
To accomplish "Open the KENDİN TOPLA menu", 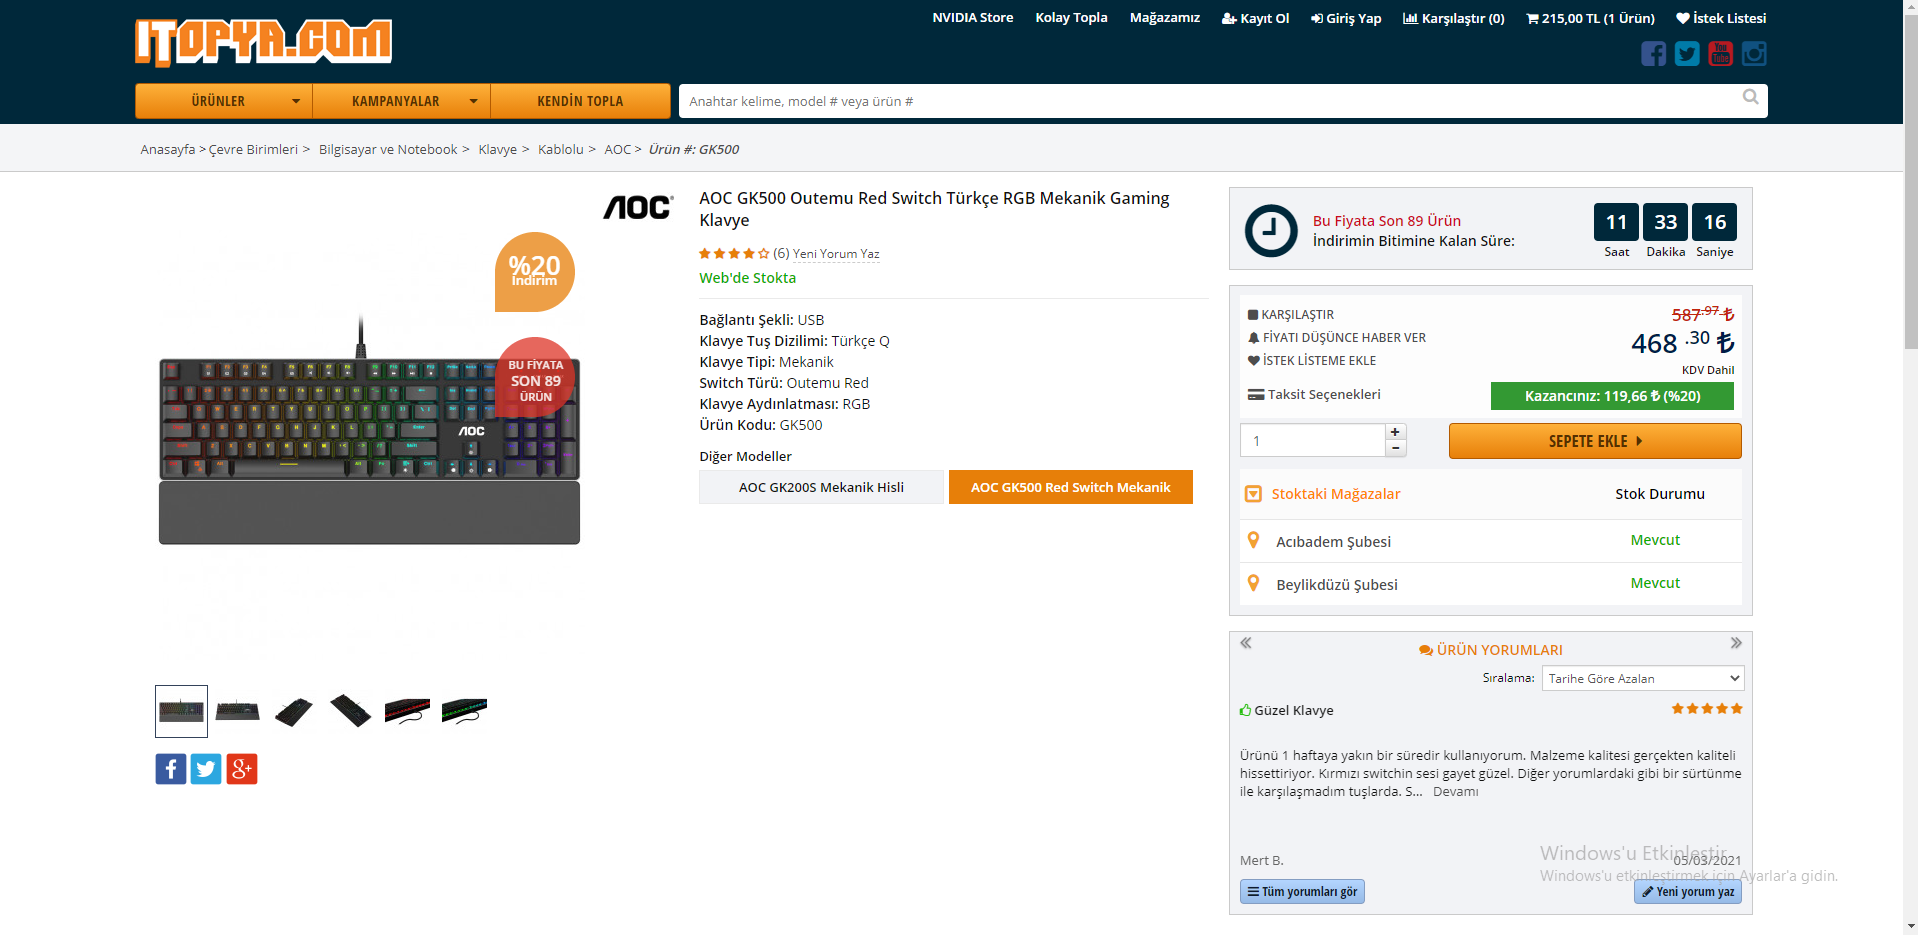I will (x=580, y=101).
